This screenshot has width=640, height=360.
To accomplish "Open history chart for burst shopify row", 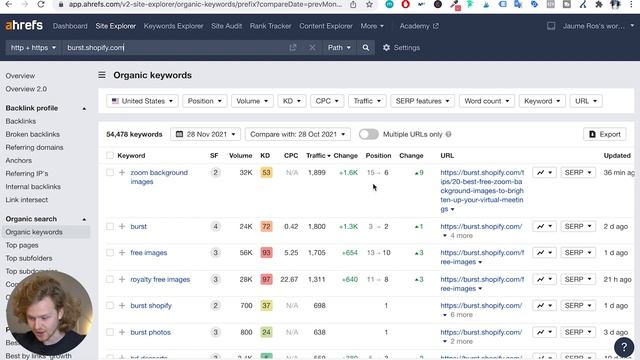I will coord(544,306).
